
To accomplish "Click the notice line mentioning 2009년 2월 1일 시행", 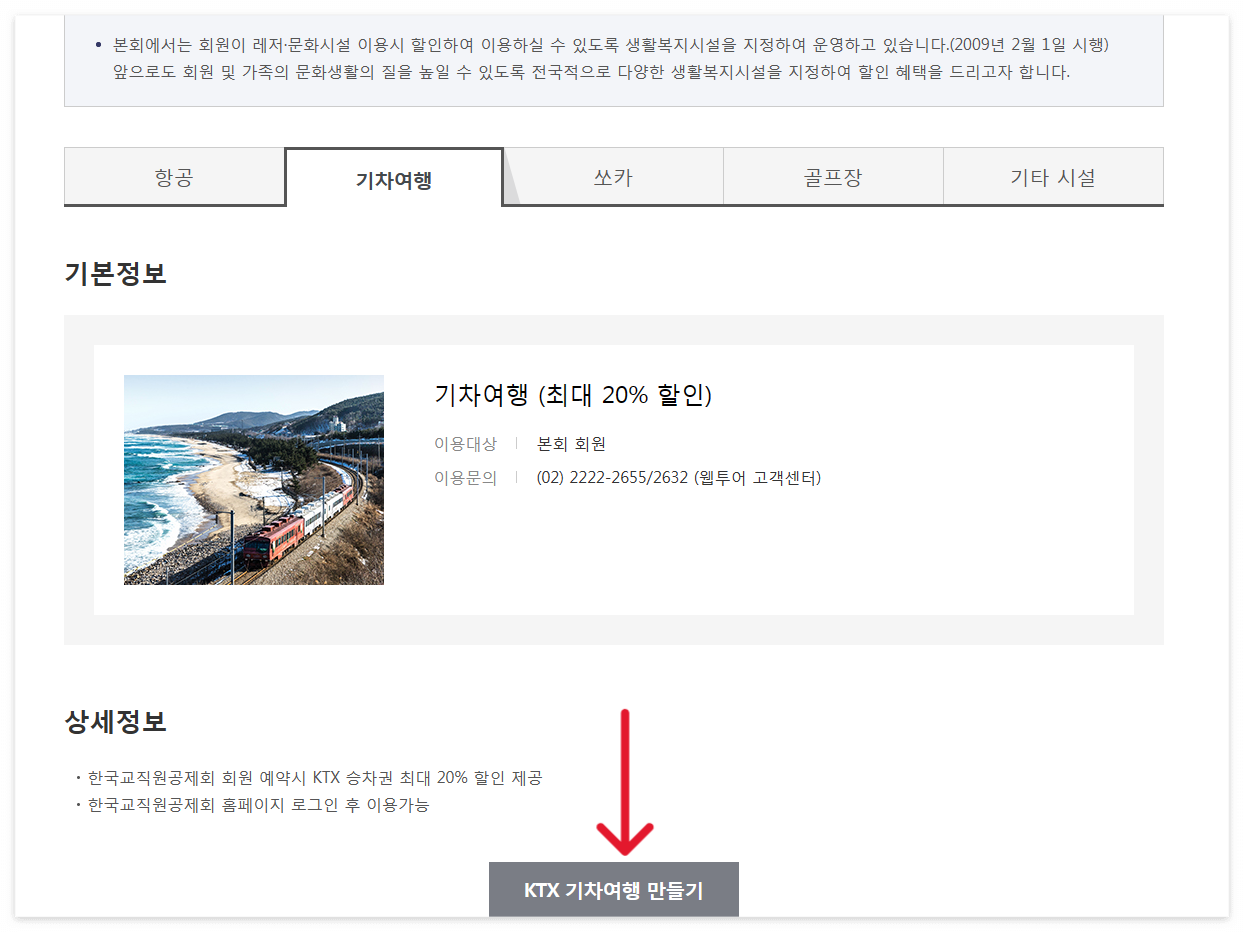I will [612, 45].
